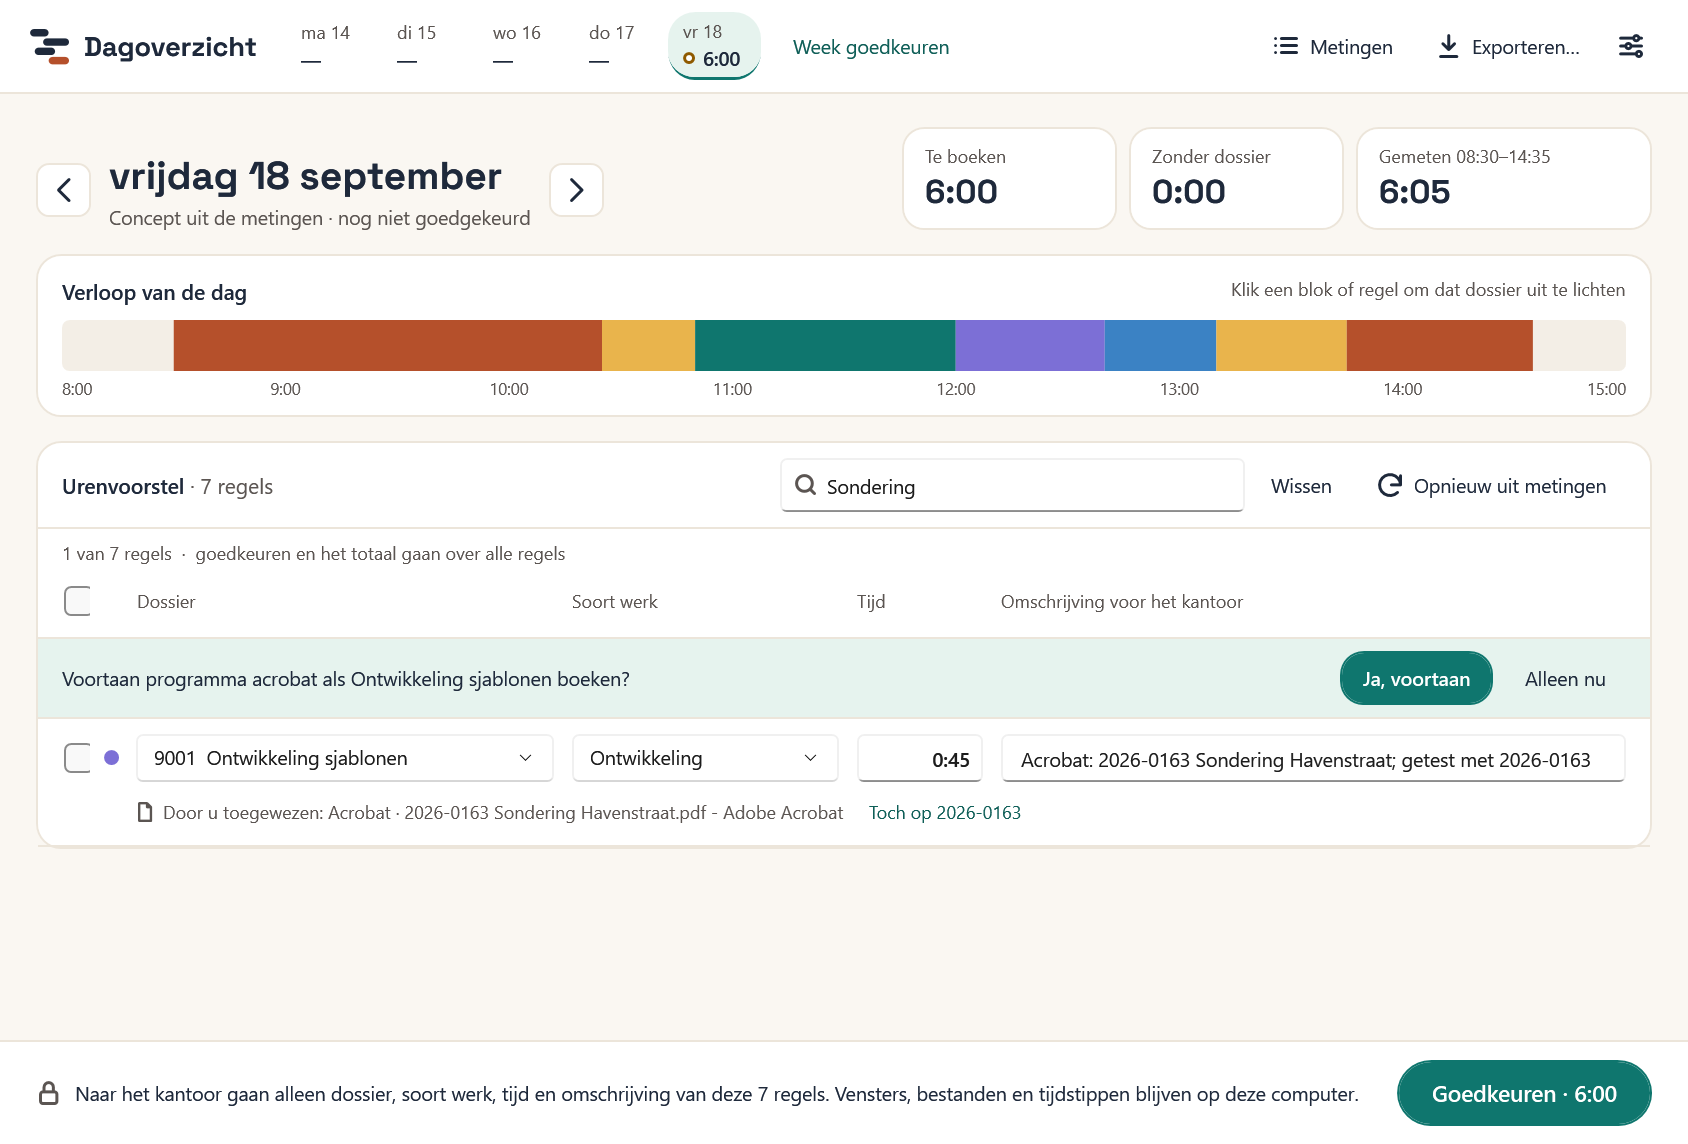Select the yellow timeline block after 13:00

1281,345
